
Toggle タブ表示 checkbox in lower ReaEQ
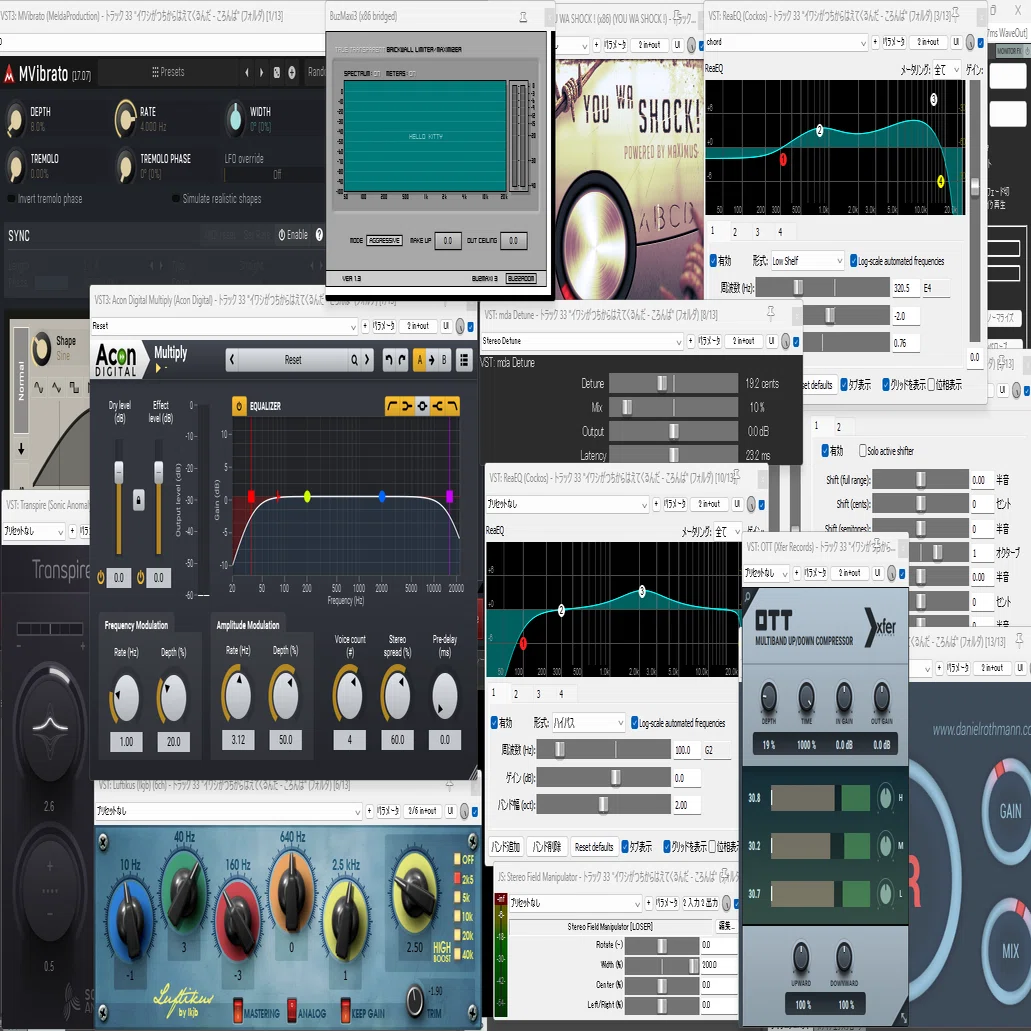625,847
